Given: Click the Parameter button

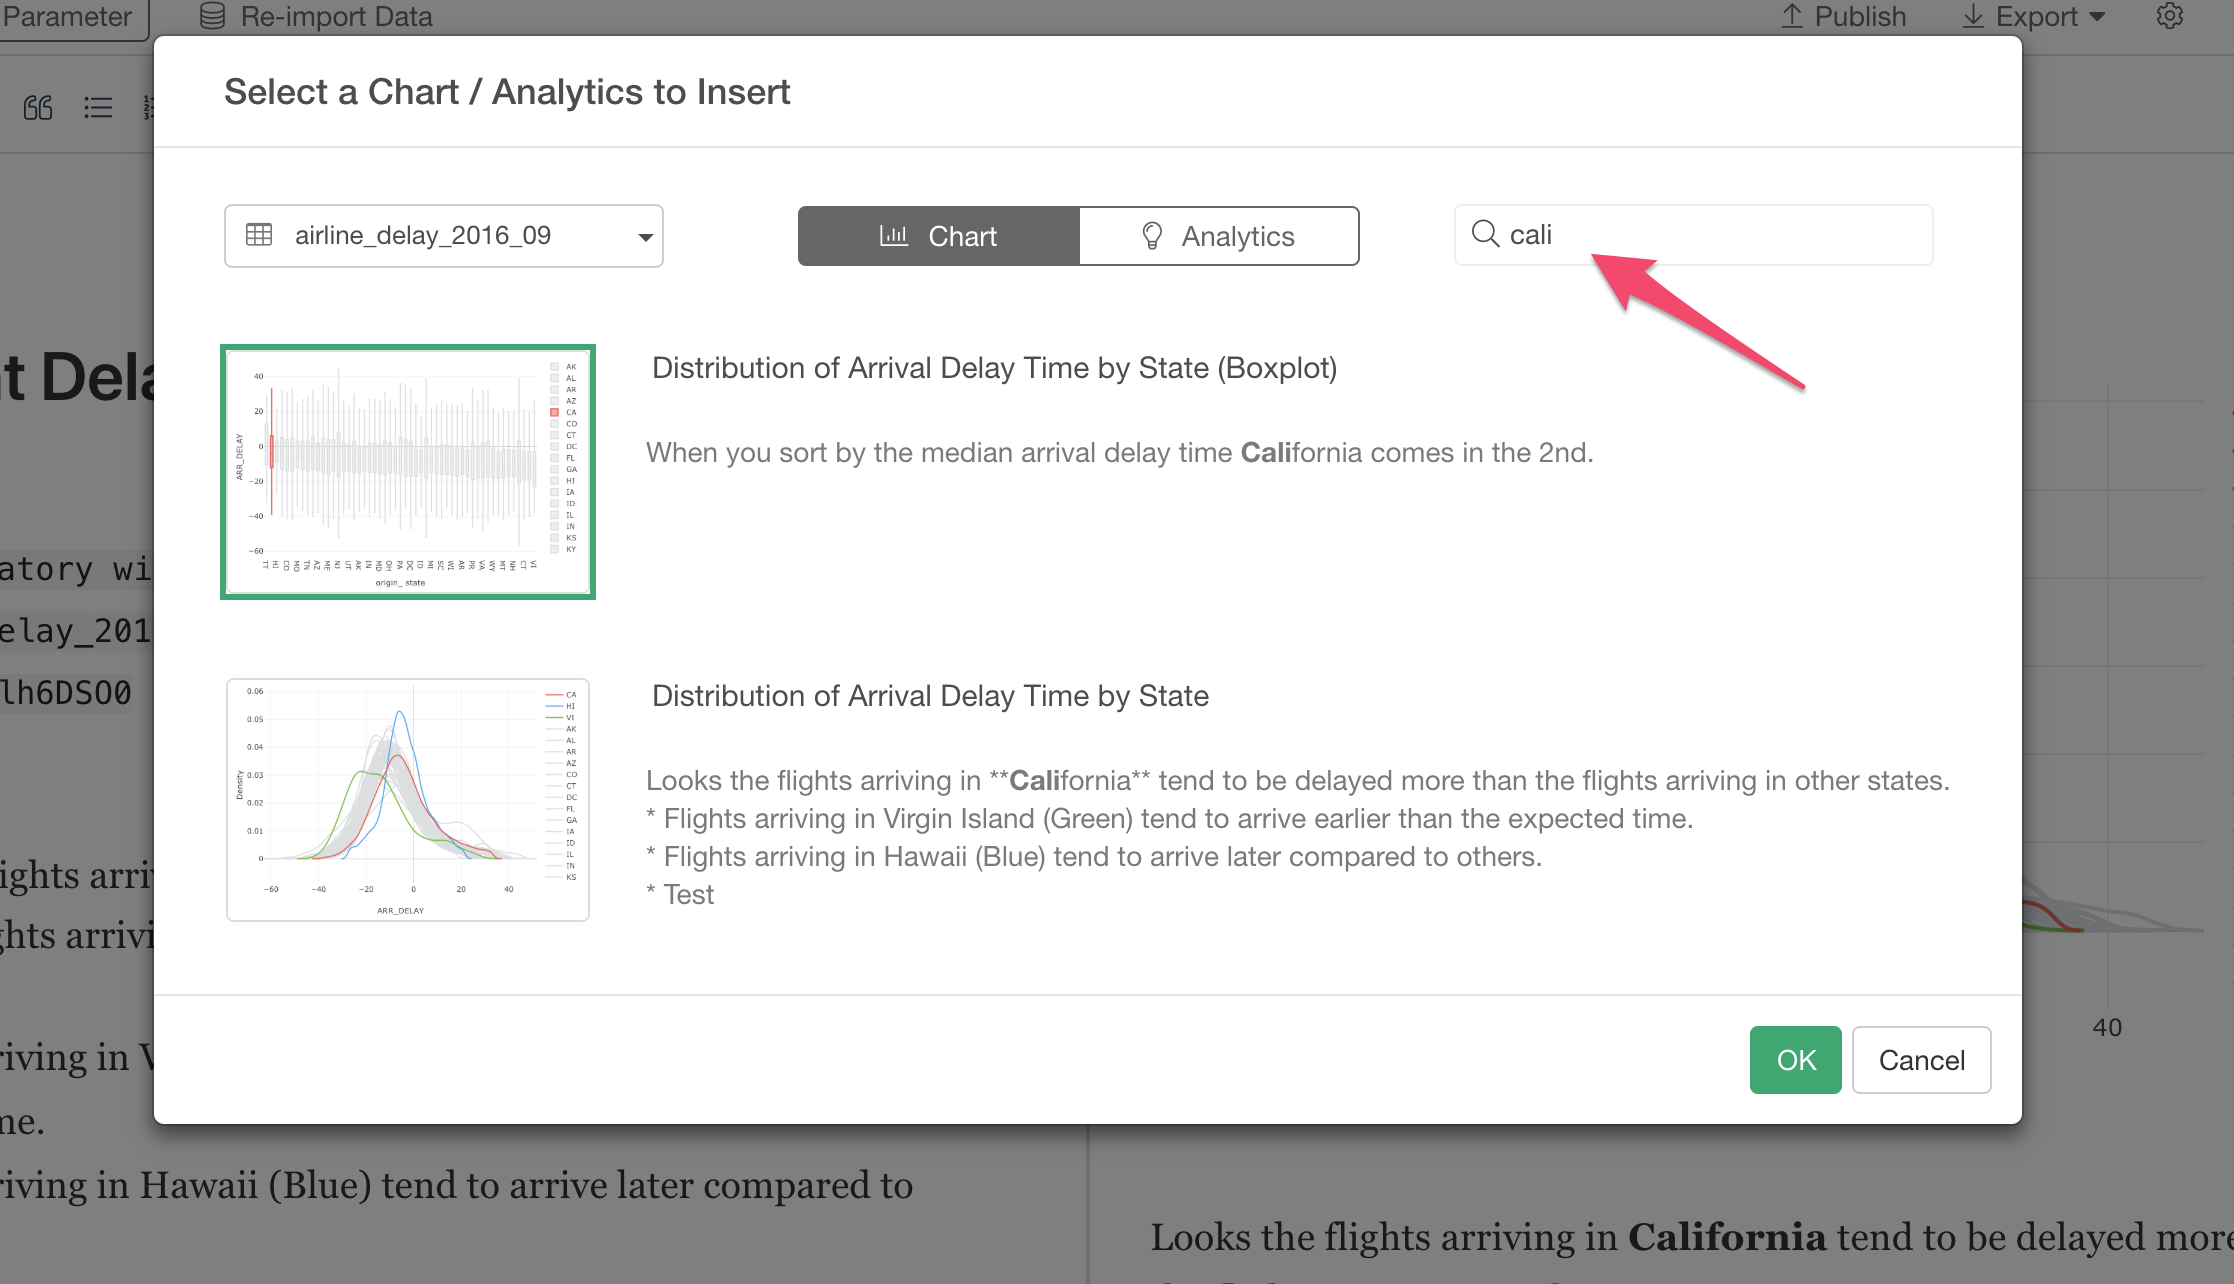Looking at the screenshot, I should [70, 17].
